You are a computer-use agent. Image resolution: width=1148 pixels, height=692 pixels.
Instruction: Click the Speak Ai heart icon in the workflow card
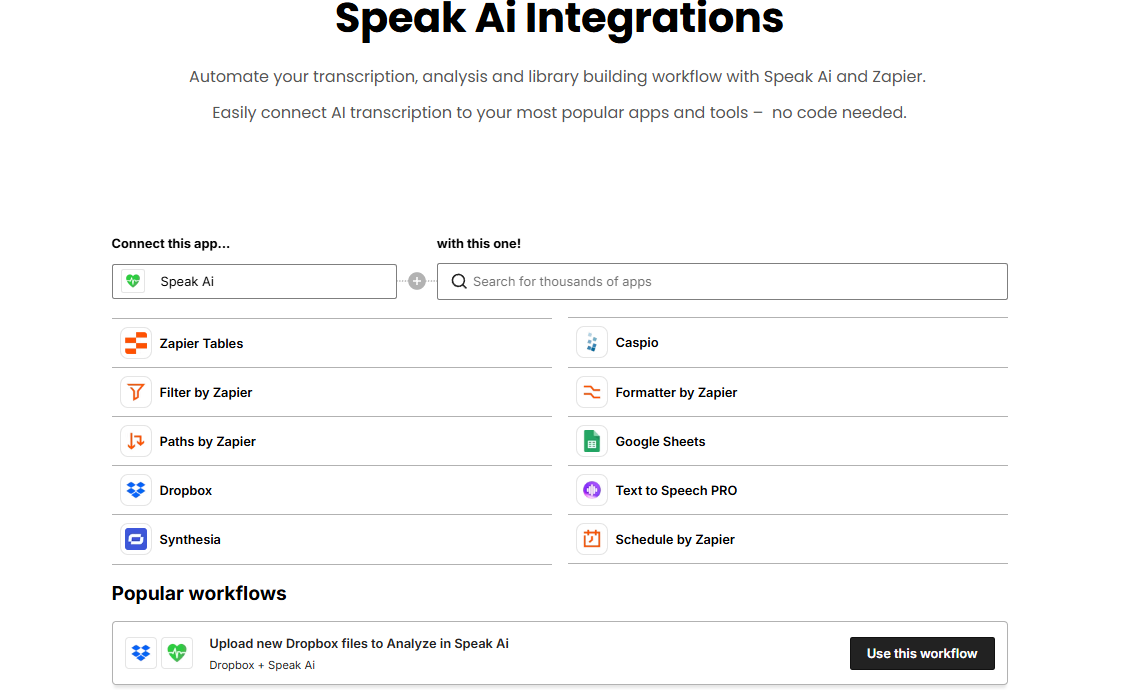point(176,652)
